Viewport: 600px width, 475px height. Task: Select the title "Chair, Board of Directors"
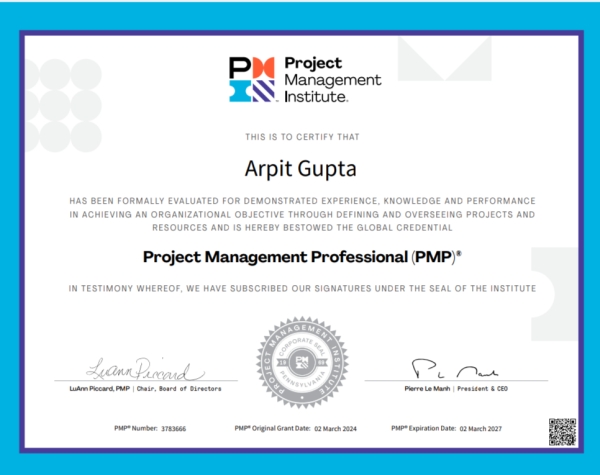point(179,389)
